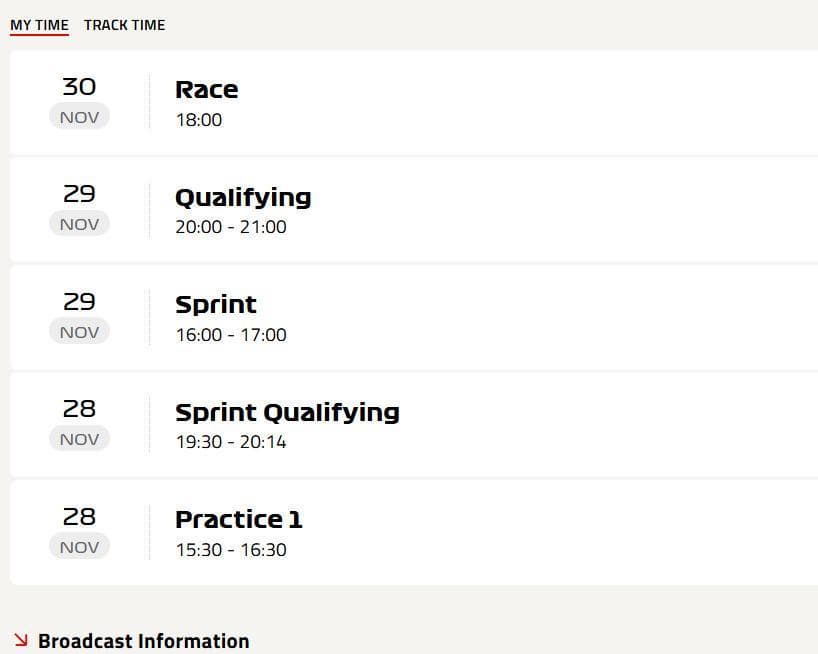This screenshot has width=818, height=654.
Task: Click the date number 30 for Race
Action: pyautogui.click(x=79, y=87)
